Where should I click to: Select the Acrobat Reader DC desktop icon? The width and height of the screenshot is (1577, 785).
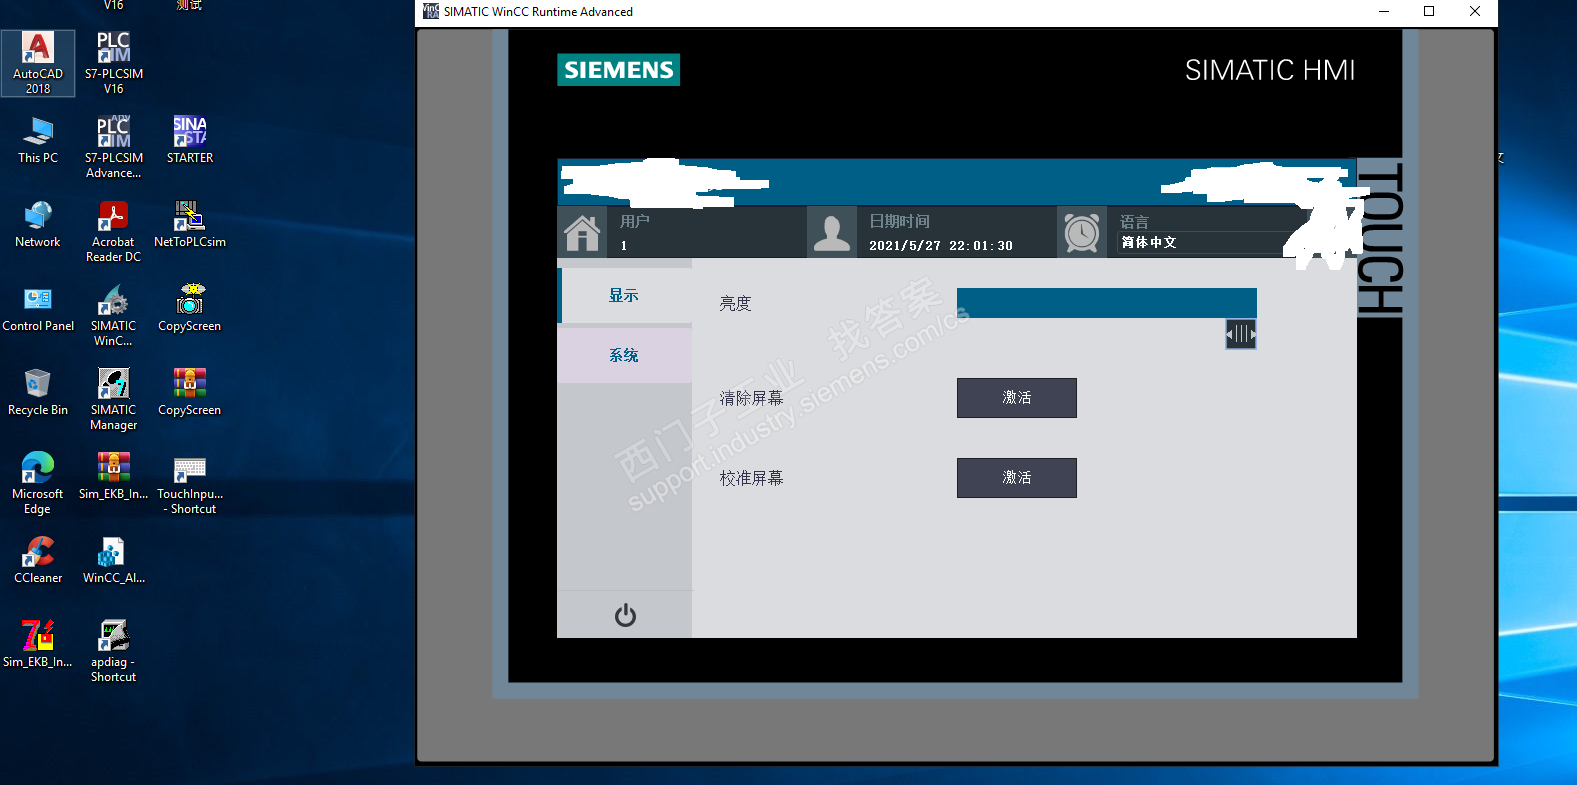[114, 231]
